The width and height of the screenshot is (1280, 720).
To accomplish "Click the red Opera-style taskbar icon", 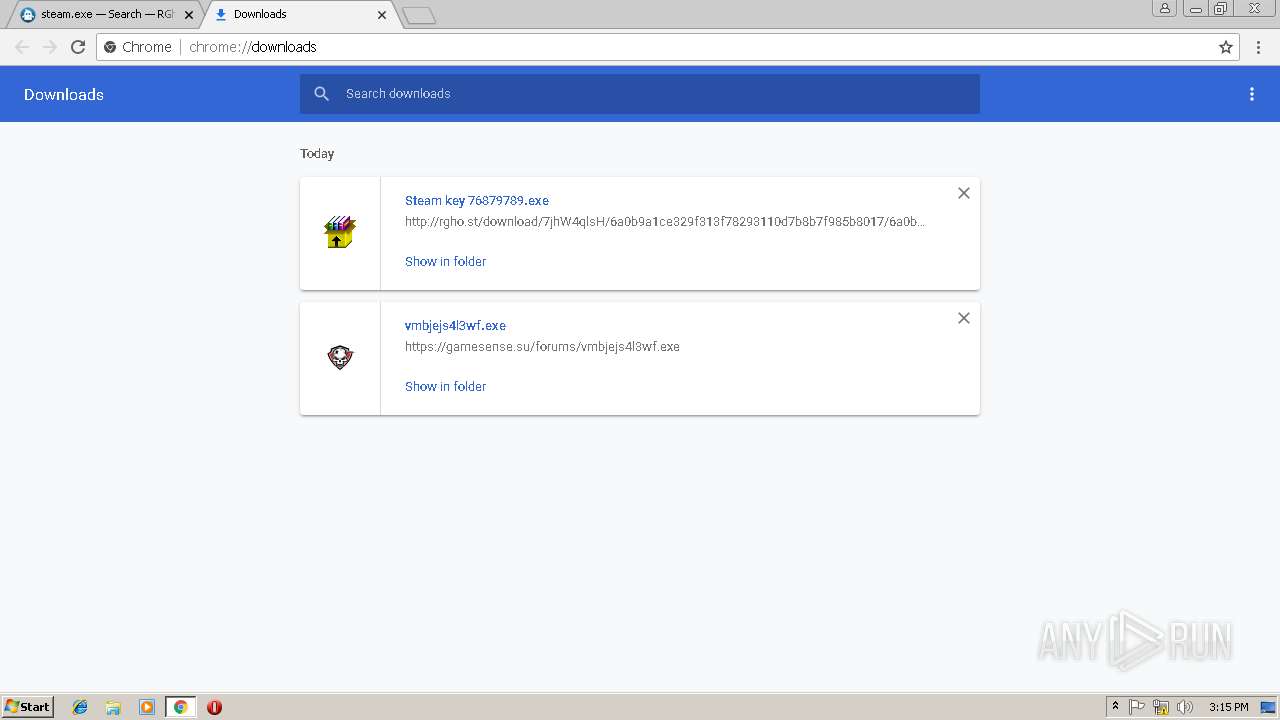I will coord(214,707).
